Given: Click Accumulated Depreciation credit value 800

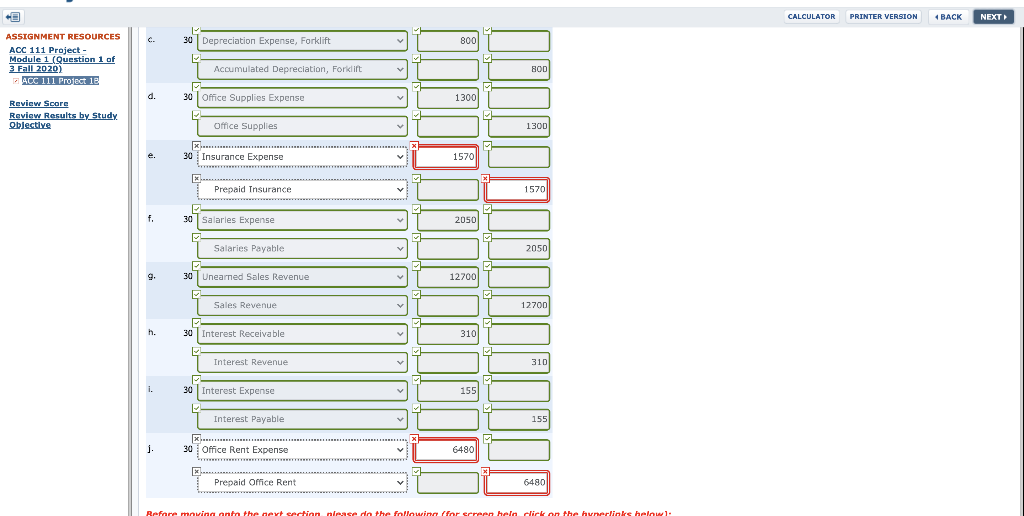Looking at the screenshot, I should coord(519,69).
